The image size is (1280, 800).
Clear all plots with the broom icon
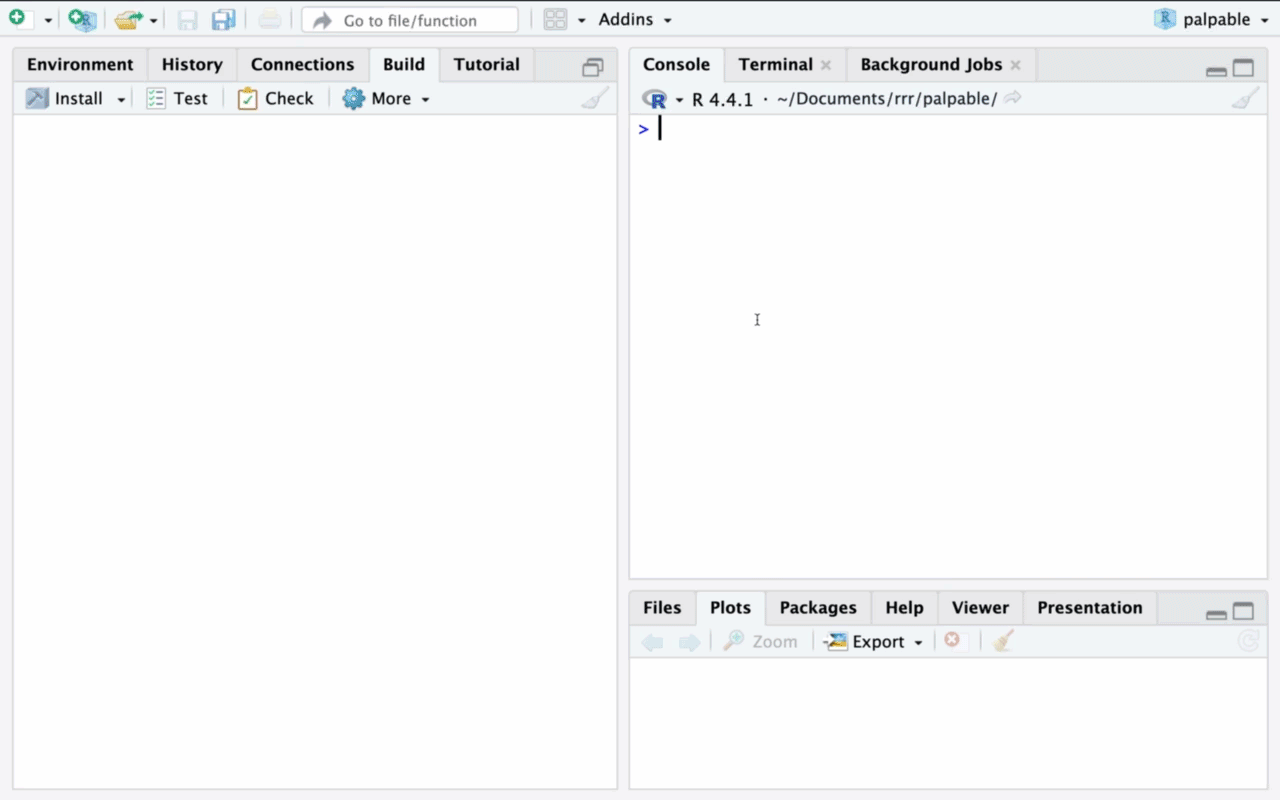click(1004, 641)
